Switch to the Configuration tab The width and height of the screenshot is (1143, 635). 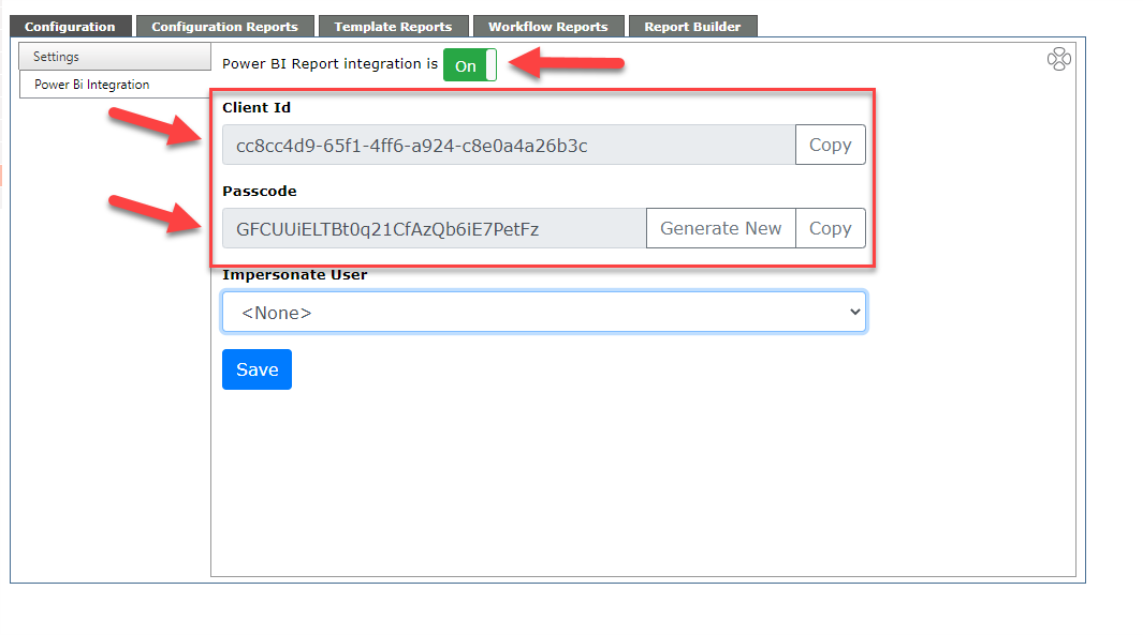(70, 26)
